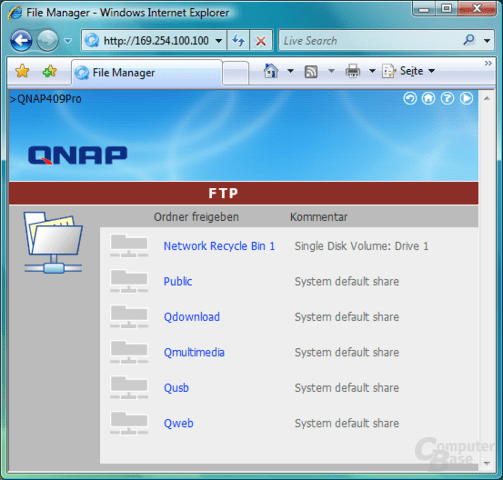Click the page scrollbar up arrow

pos(487,99)
